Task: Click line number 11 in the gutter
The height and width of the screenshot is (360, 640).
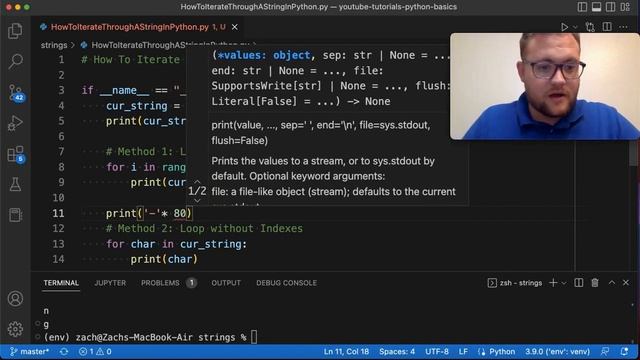Action: click(58, 213)
